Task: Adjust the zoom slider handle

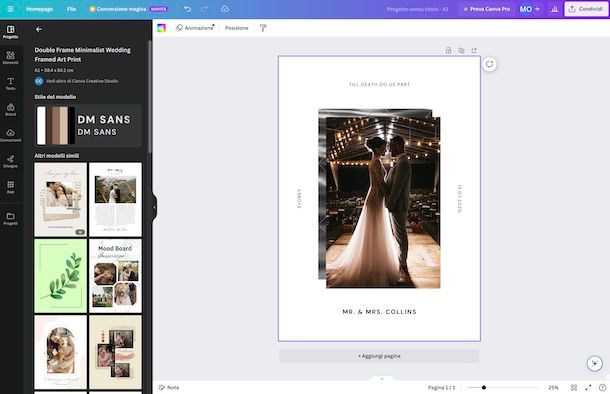Action: point(484,387)
